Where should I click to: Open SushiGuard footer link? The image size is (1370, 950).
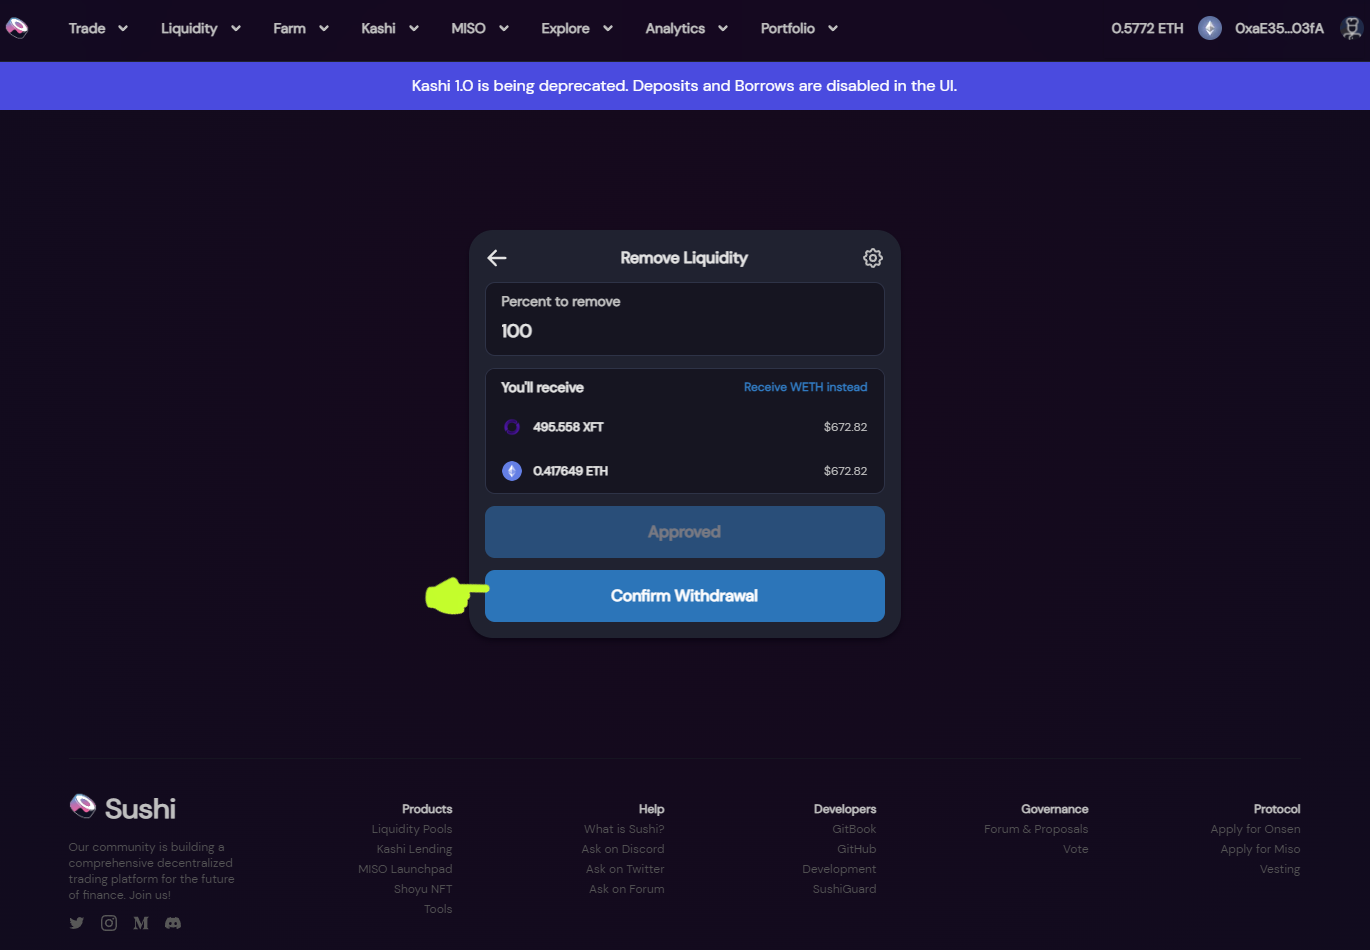coord(845,889)
